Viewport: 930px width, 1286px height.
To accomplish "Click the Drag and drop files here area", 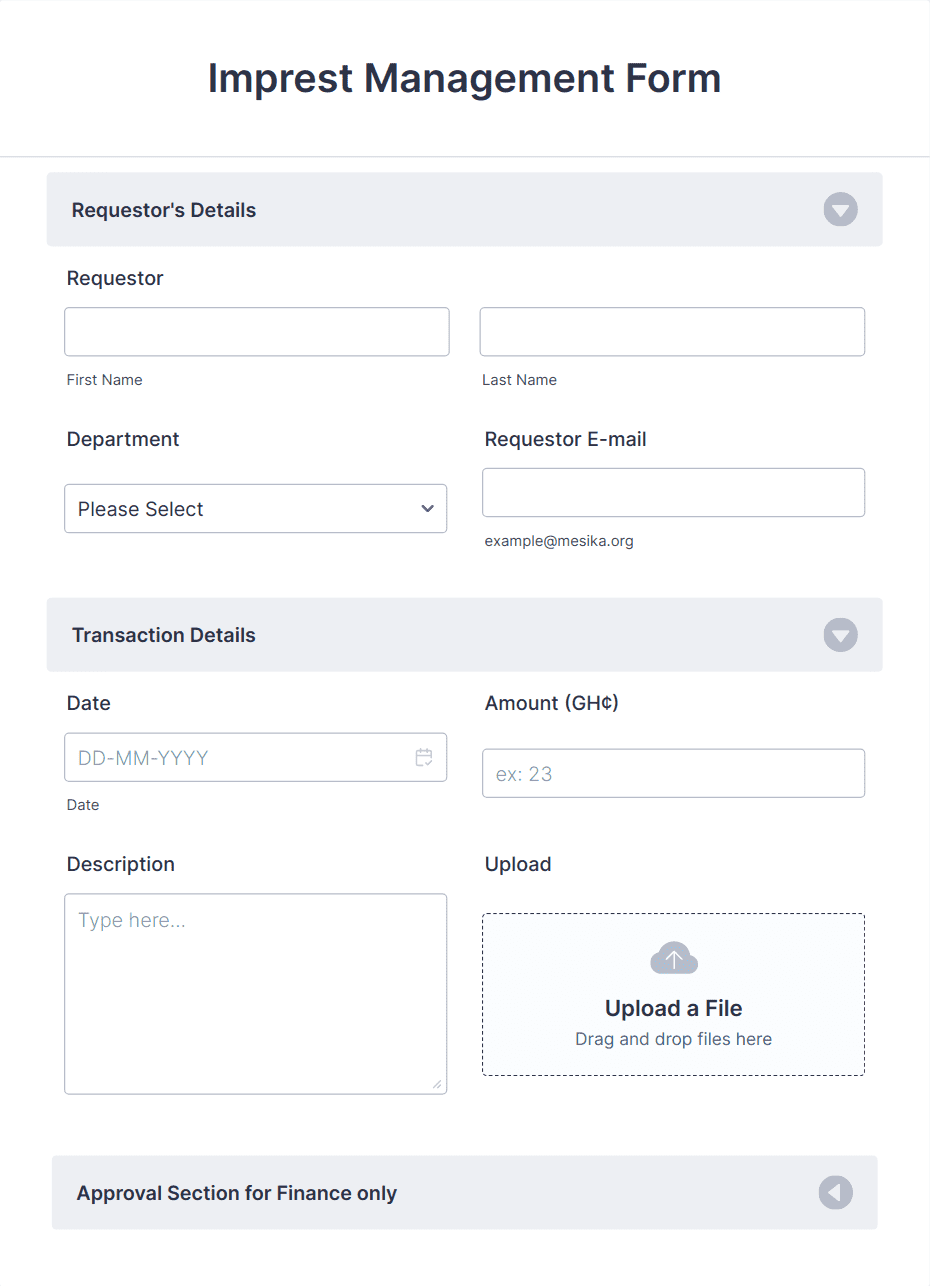I will pyautogui.click(x=673, y=1038).
